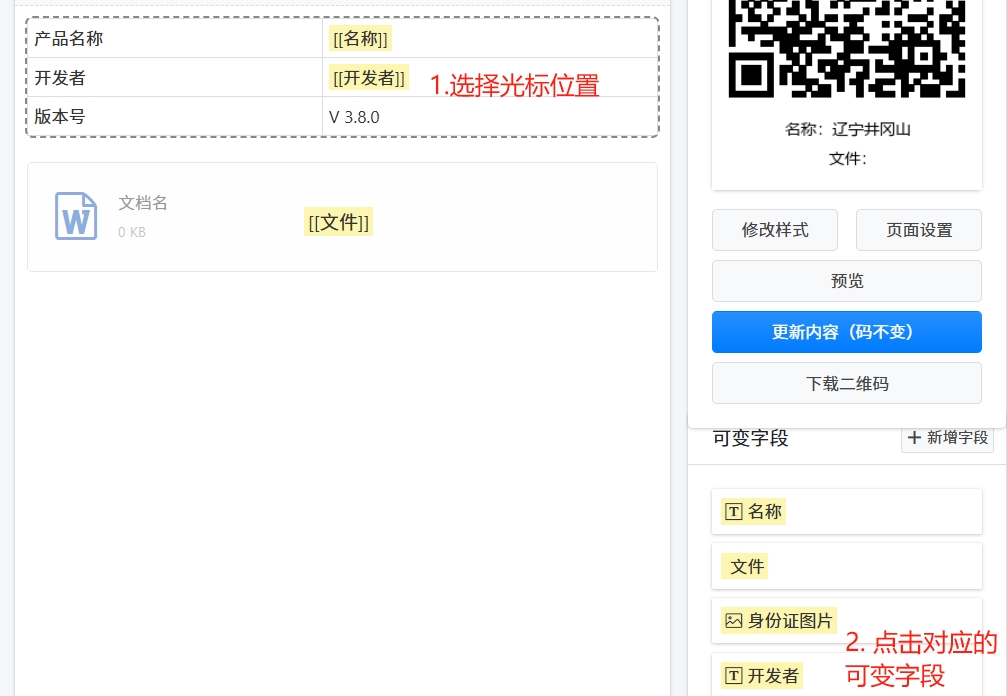1007x696 pixels.
Task: Select the [[开发者]] placeholder in the table
Action: 369,78
